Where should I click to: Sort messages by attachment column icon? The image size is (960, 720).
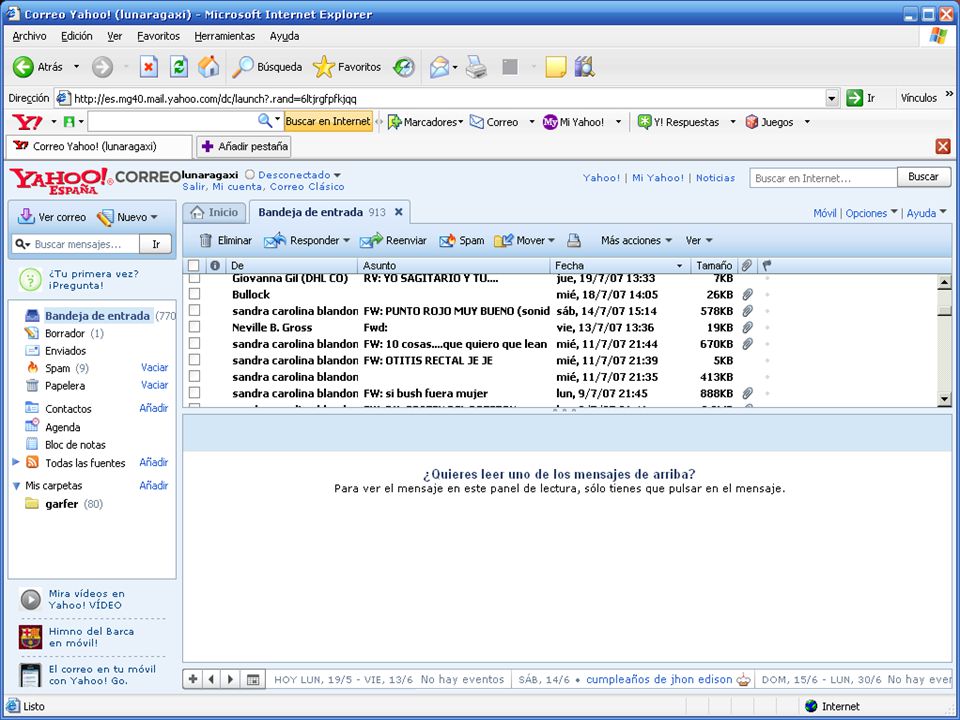(x=746, y=265)
